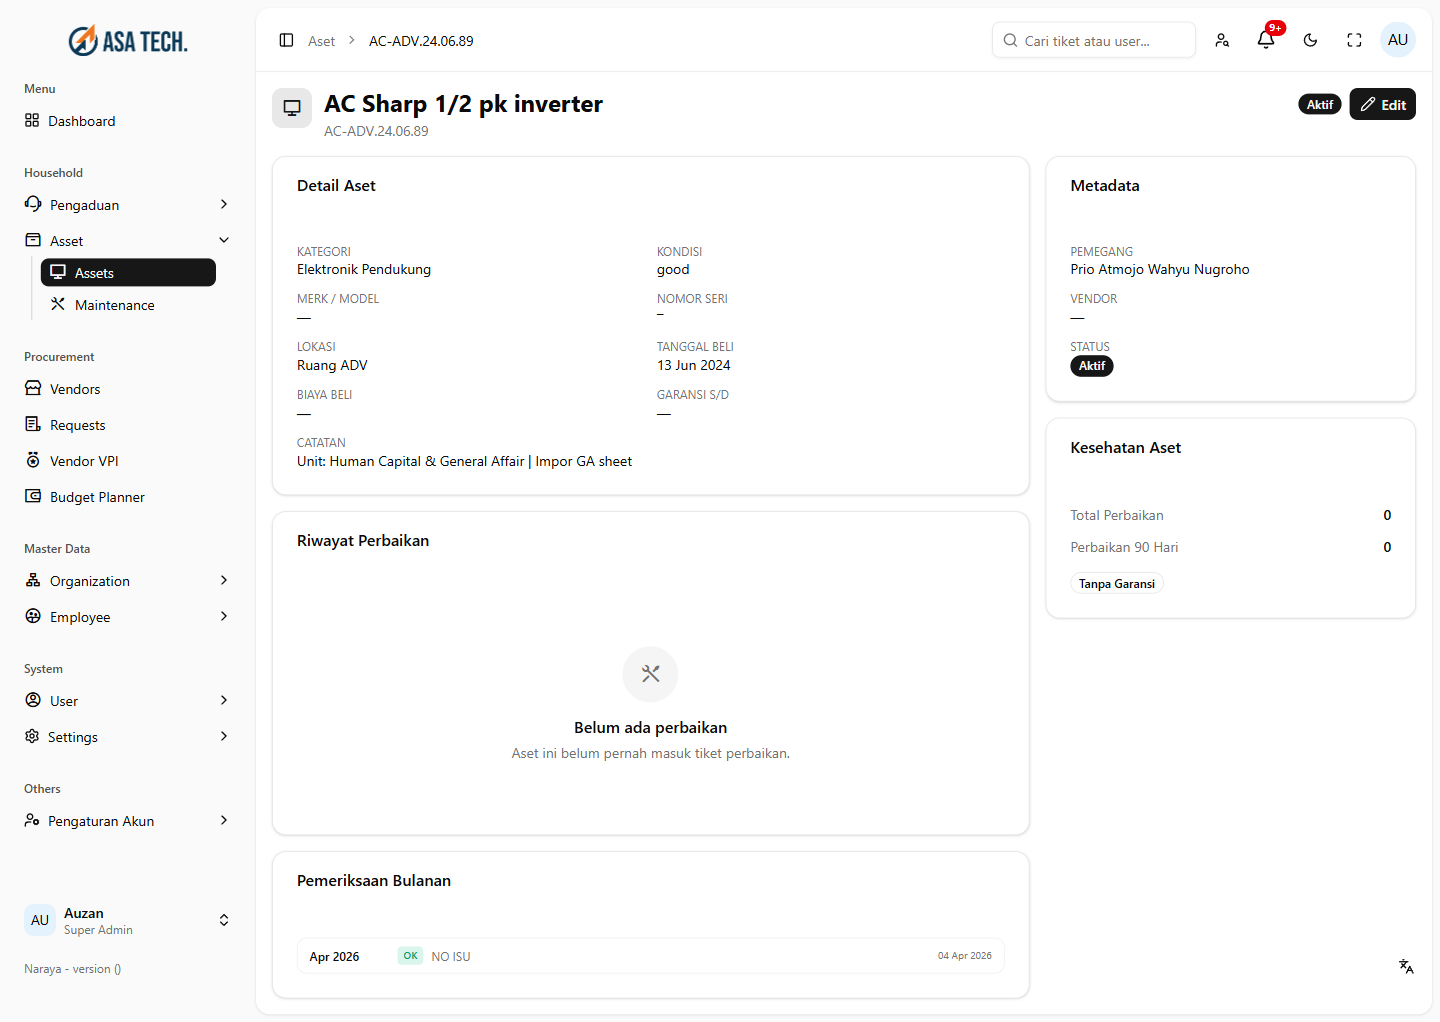Click the 04 Apr 2026 date text
Image resolution: width=1440 pixels, height=1022 pixels.
[x=965, y=956]
